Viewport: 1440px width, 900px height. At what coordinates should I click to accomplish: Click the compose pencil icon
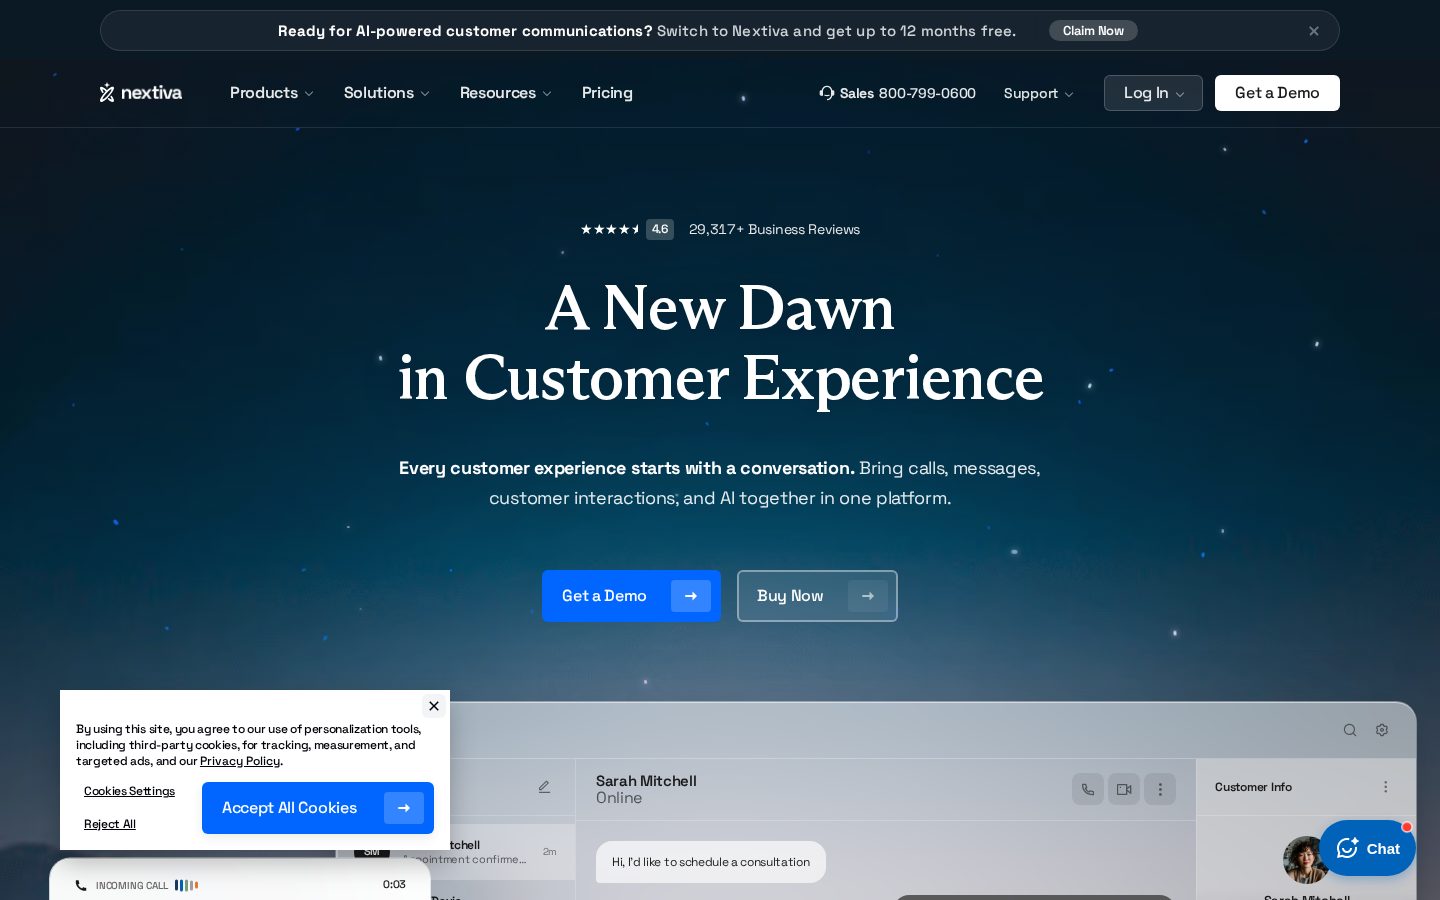pyautogui.click(x=544, y=787)
